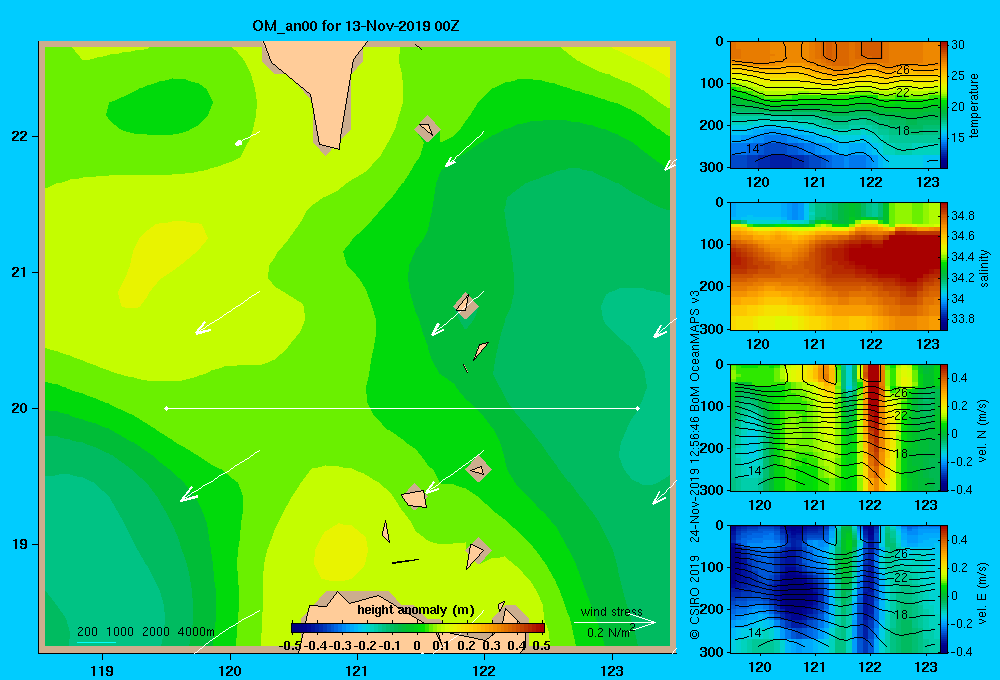Click the 'height anomaly (m)' label
Screen dimensions: 1000x680
click(416, 610)
